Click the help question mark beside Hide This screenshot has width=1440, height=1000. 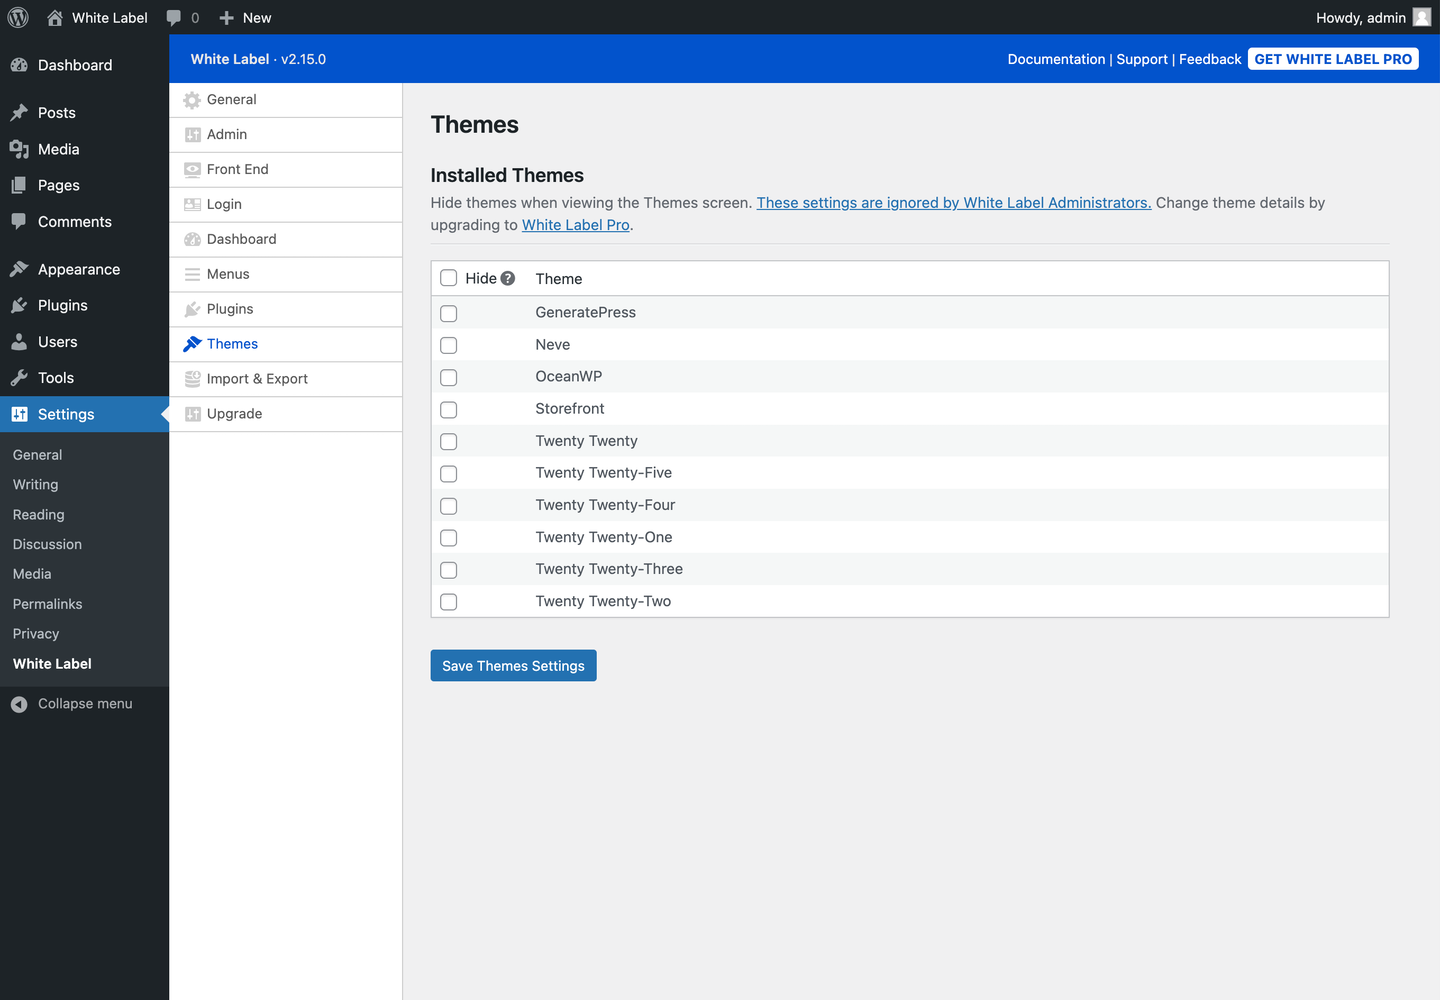[x=508, y=278]
